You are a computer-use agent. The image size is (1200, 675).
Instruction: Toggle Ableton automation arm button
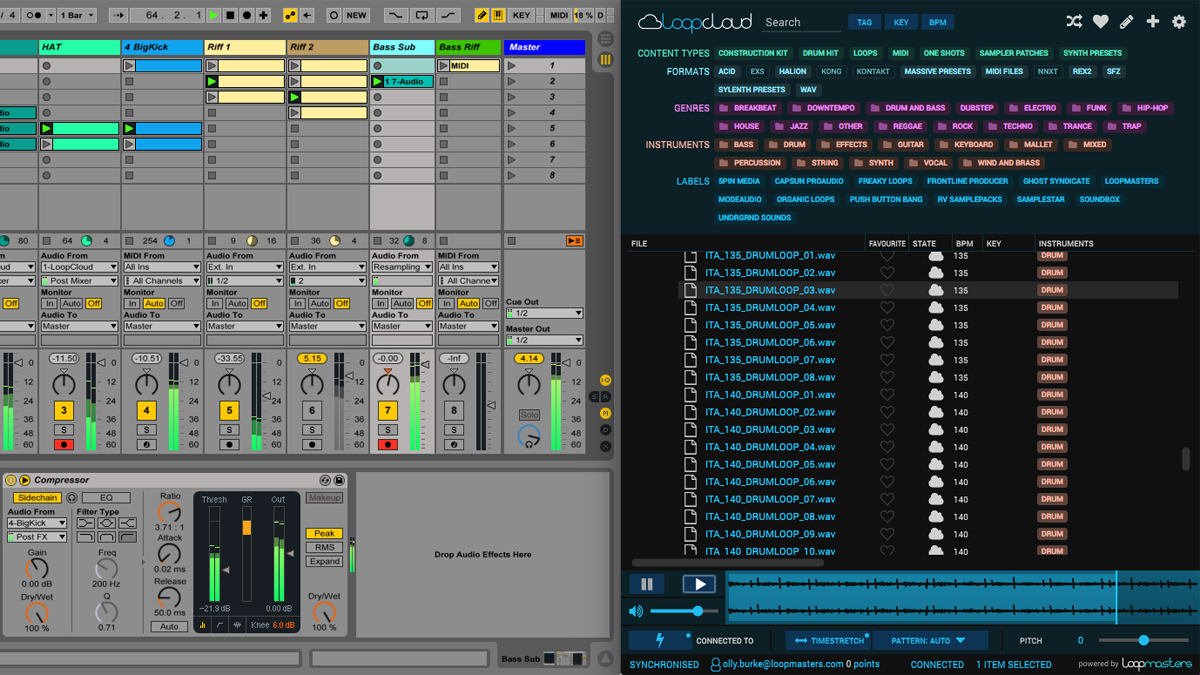tap(290, 15)
